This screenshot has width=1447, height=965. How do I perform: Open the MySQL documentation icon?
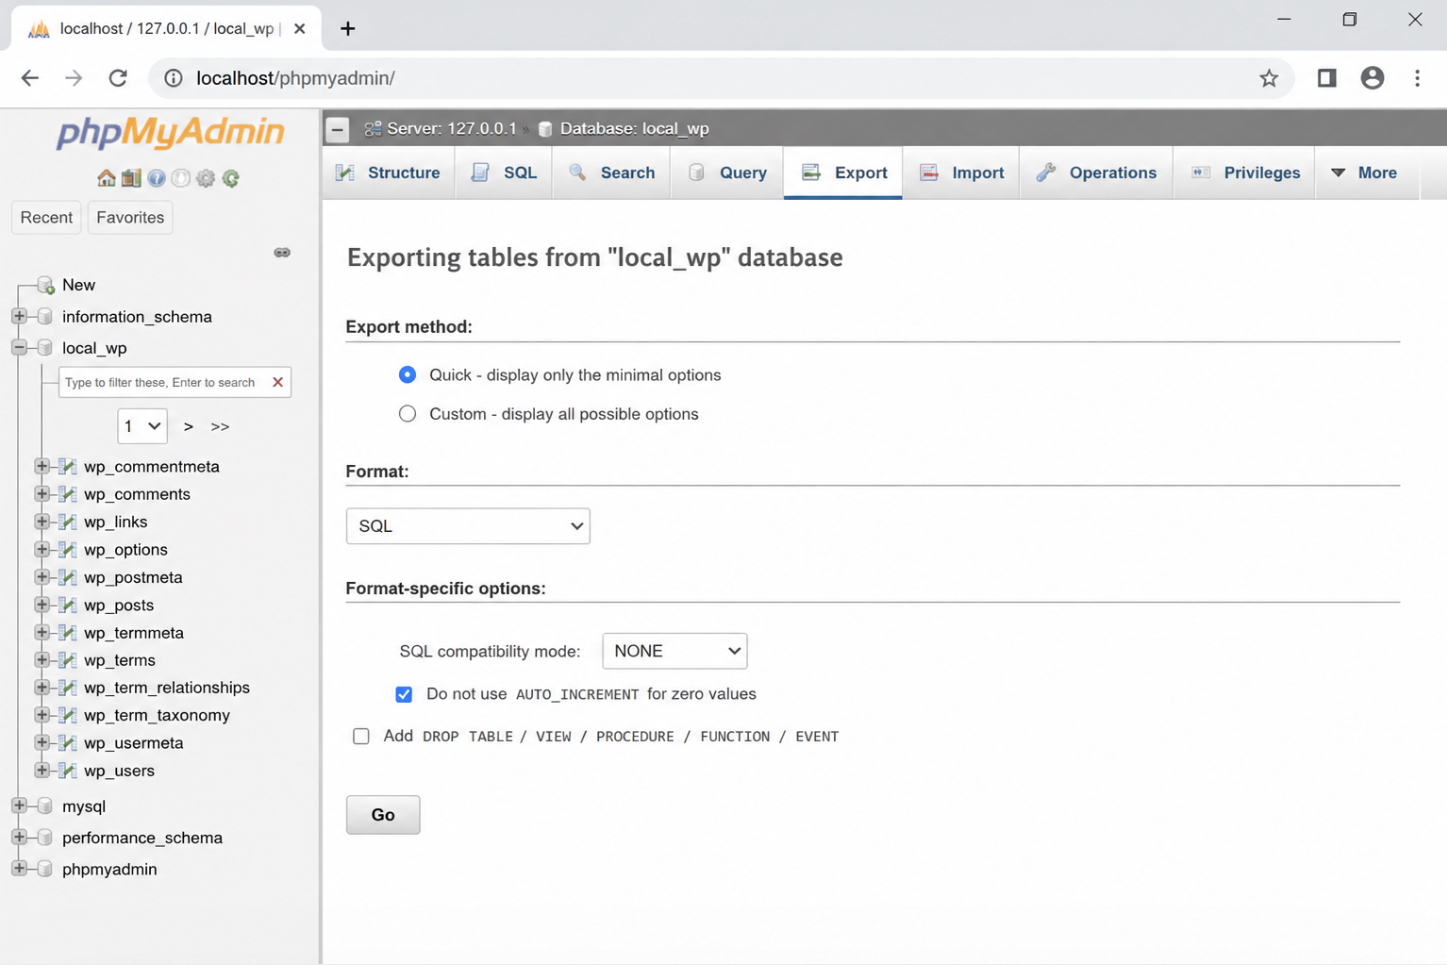pos(181,178)
